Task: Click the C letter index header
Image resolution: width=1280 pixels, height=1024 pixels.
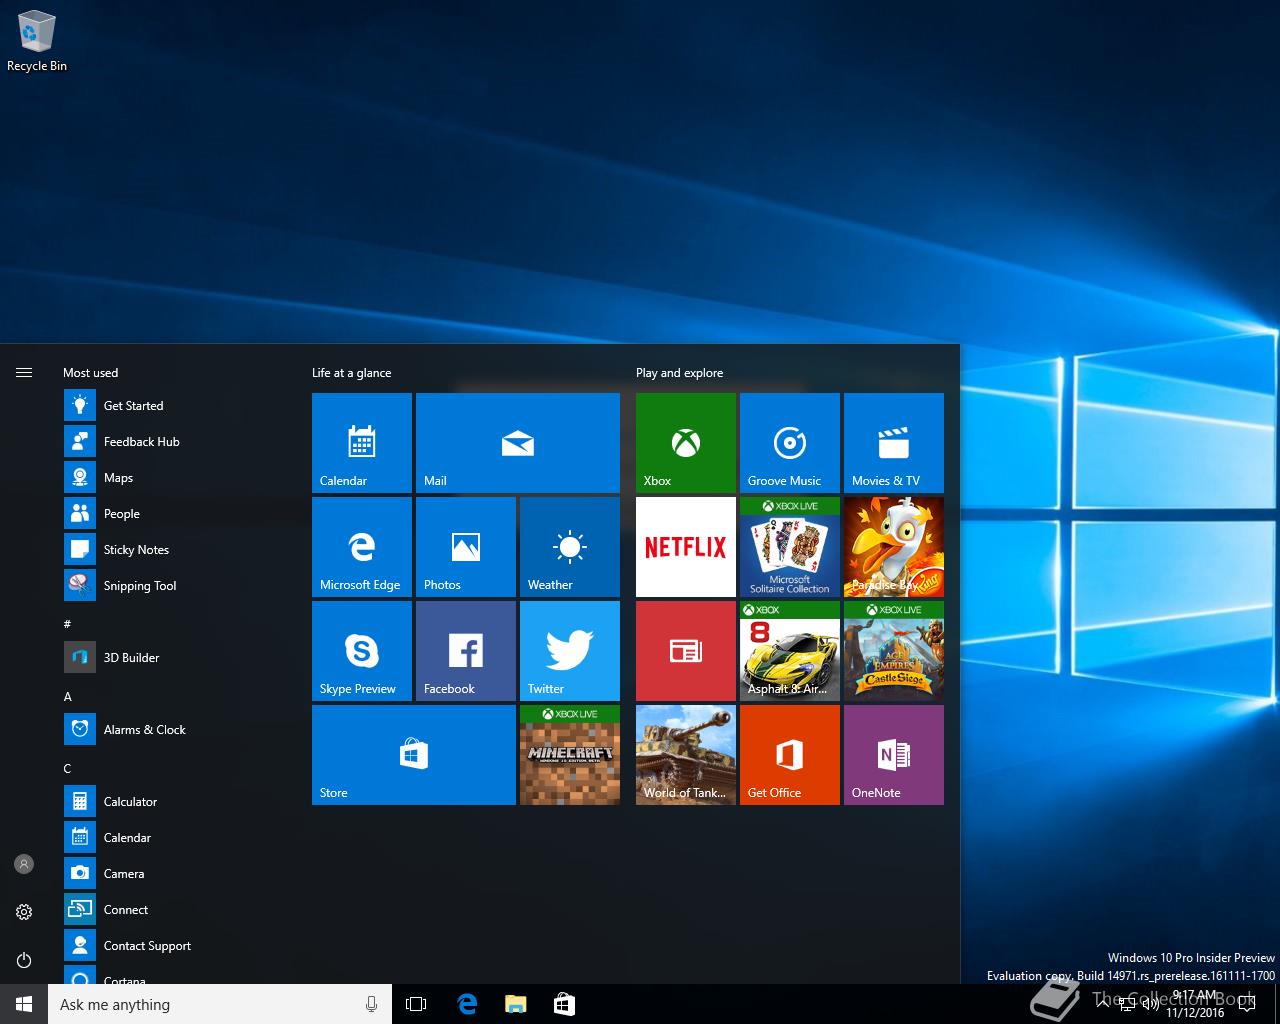Action: [x=68, y=768]
